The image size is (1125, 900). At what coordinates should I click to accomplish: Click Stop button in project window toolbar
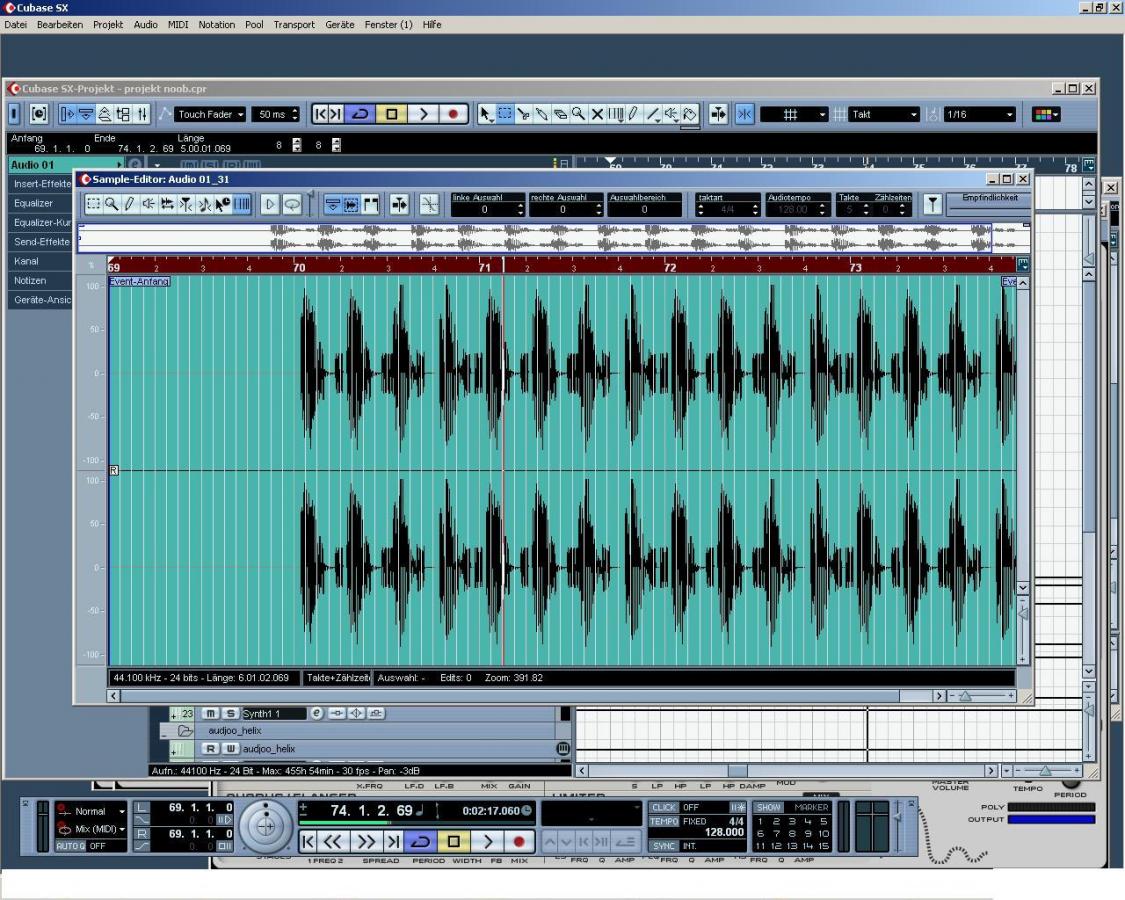[x=392, y=114]
